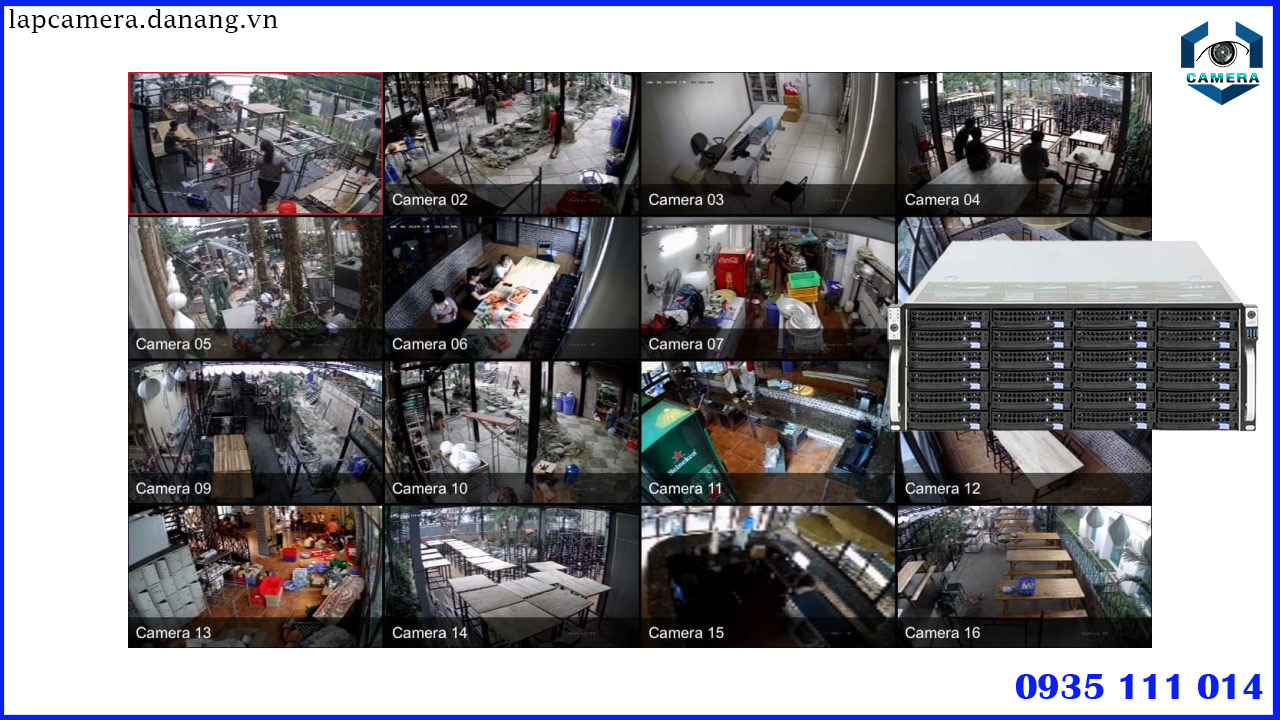1280x720 pixels.
Task: Open the Camera 10 feed
Action: click(x=510, y=432)
